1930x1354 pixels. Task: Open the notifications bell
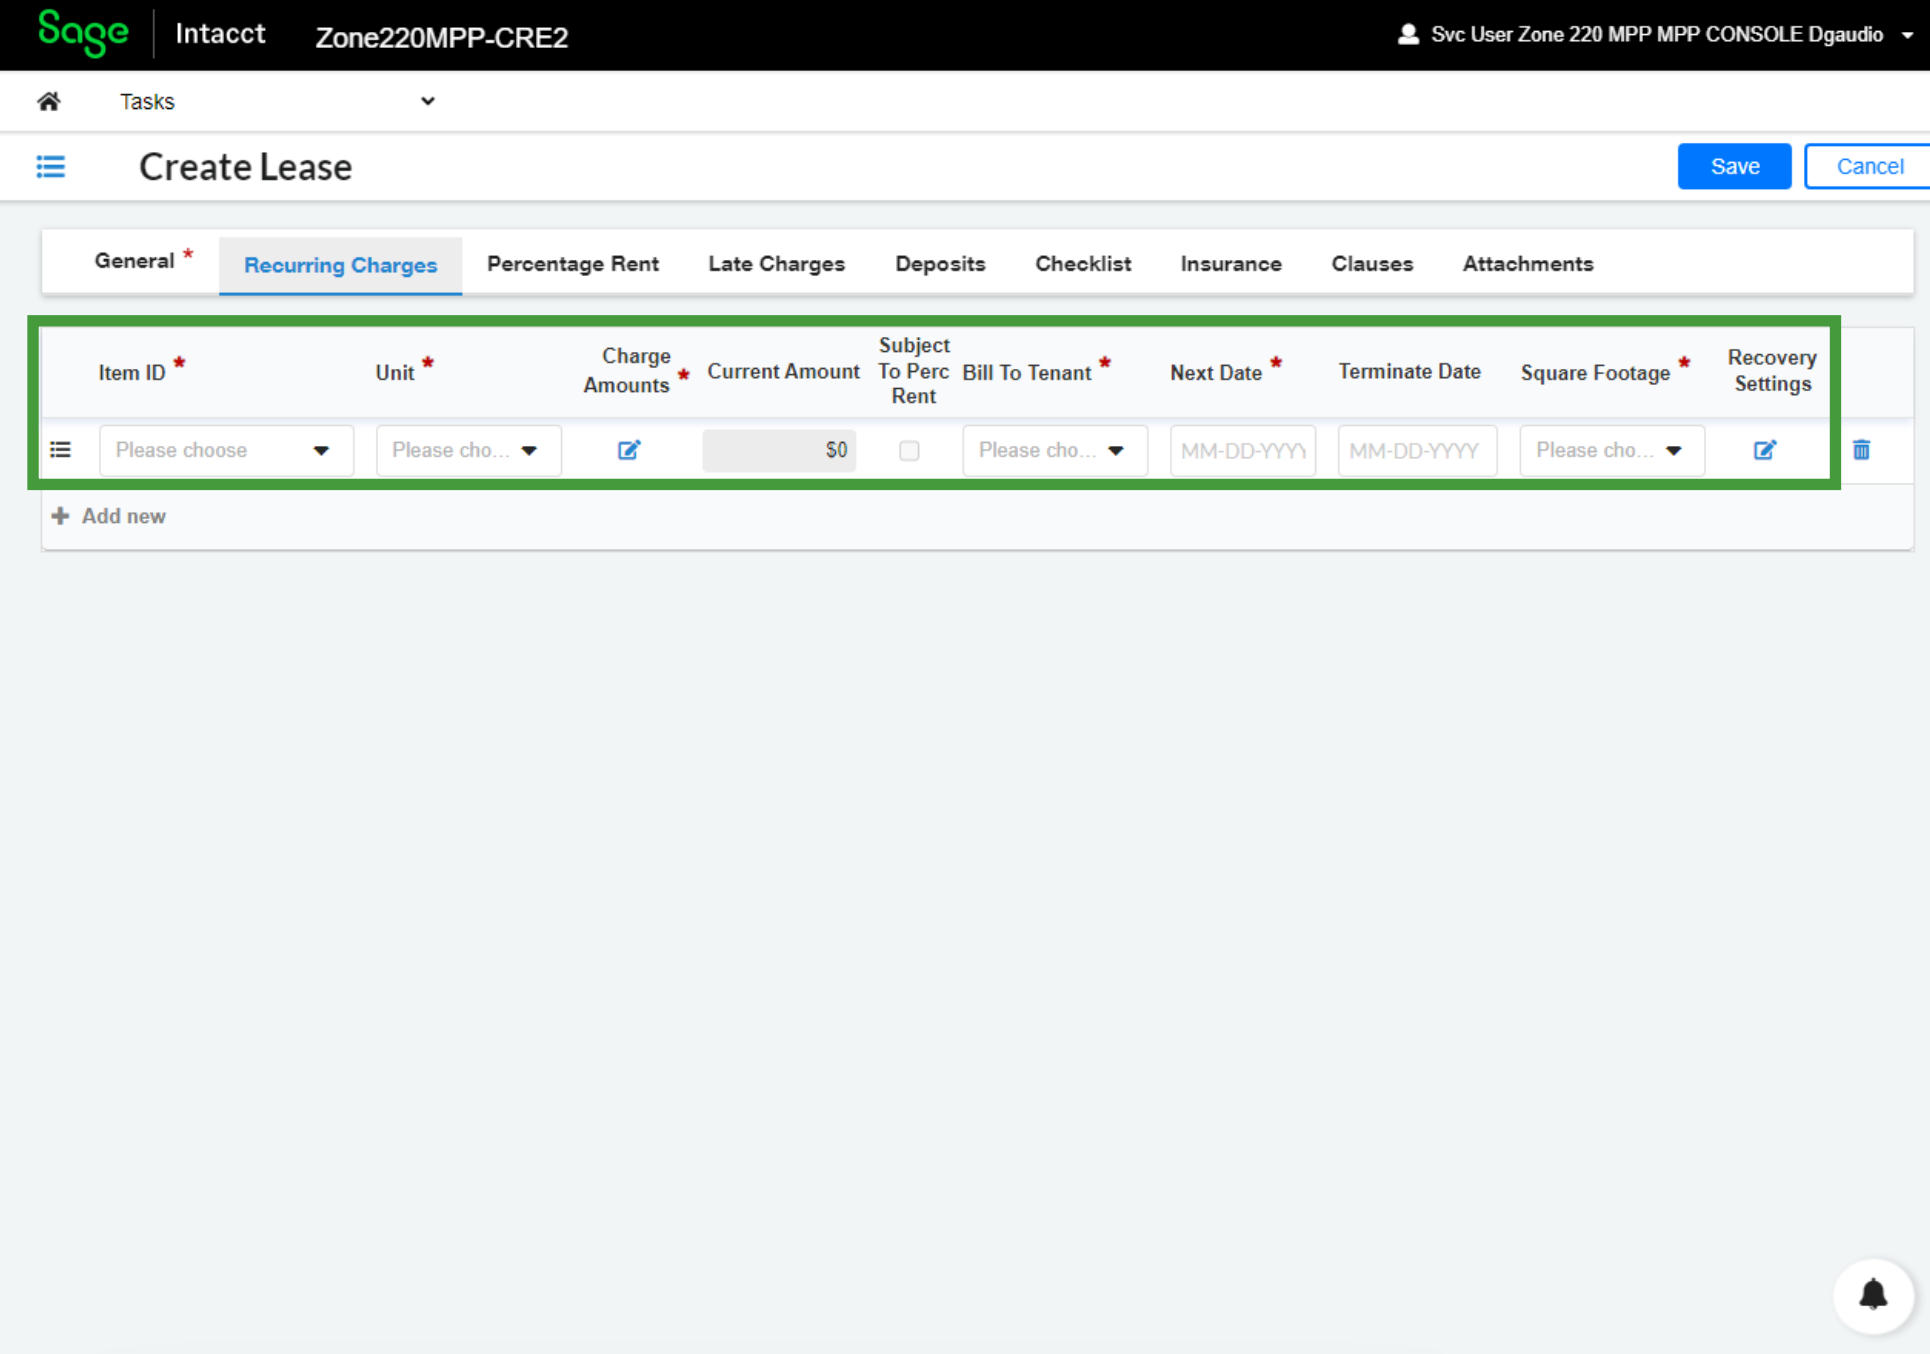coord(1873,1295)
